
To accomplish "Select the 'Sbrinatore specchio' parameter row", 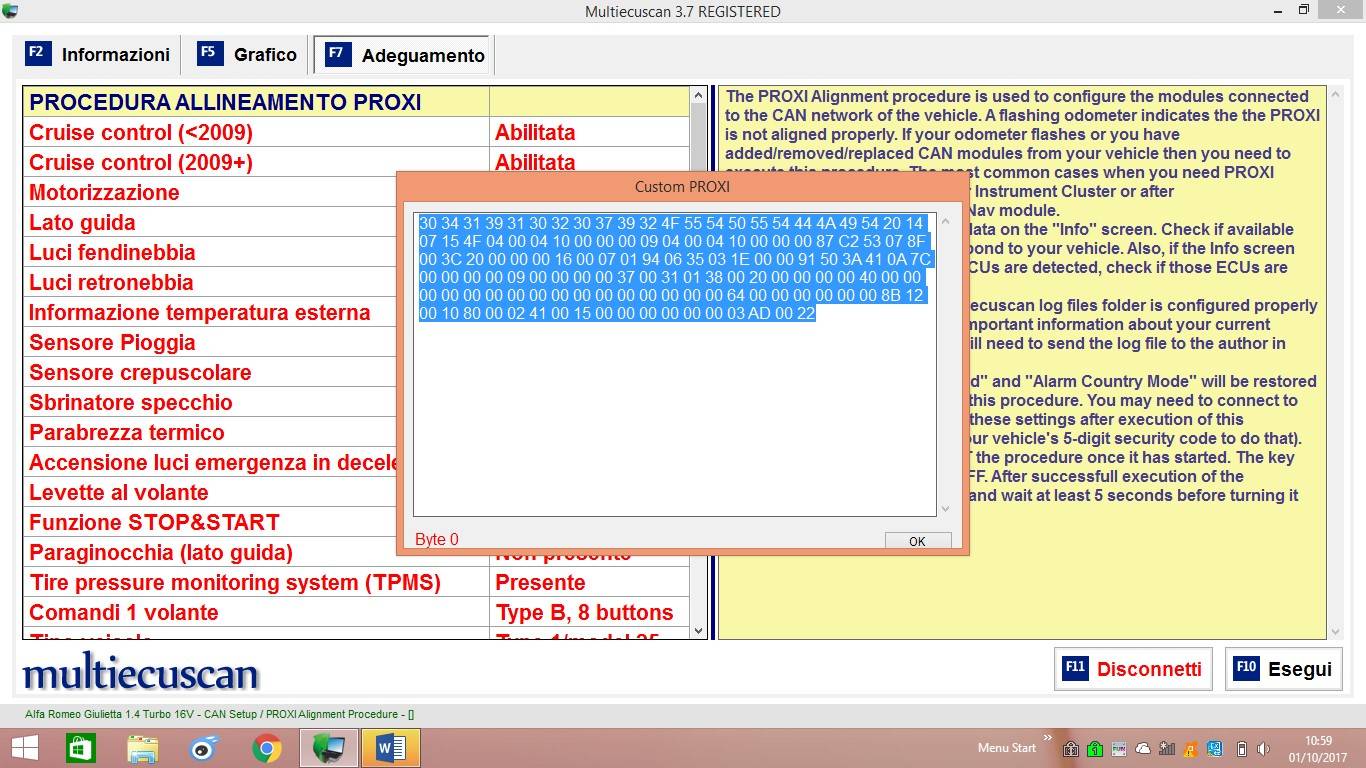I will click(x=210, y=403).
